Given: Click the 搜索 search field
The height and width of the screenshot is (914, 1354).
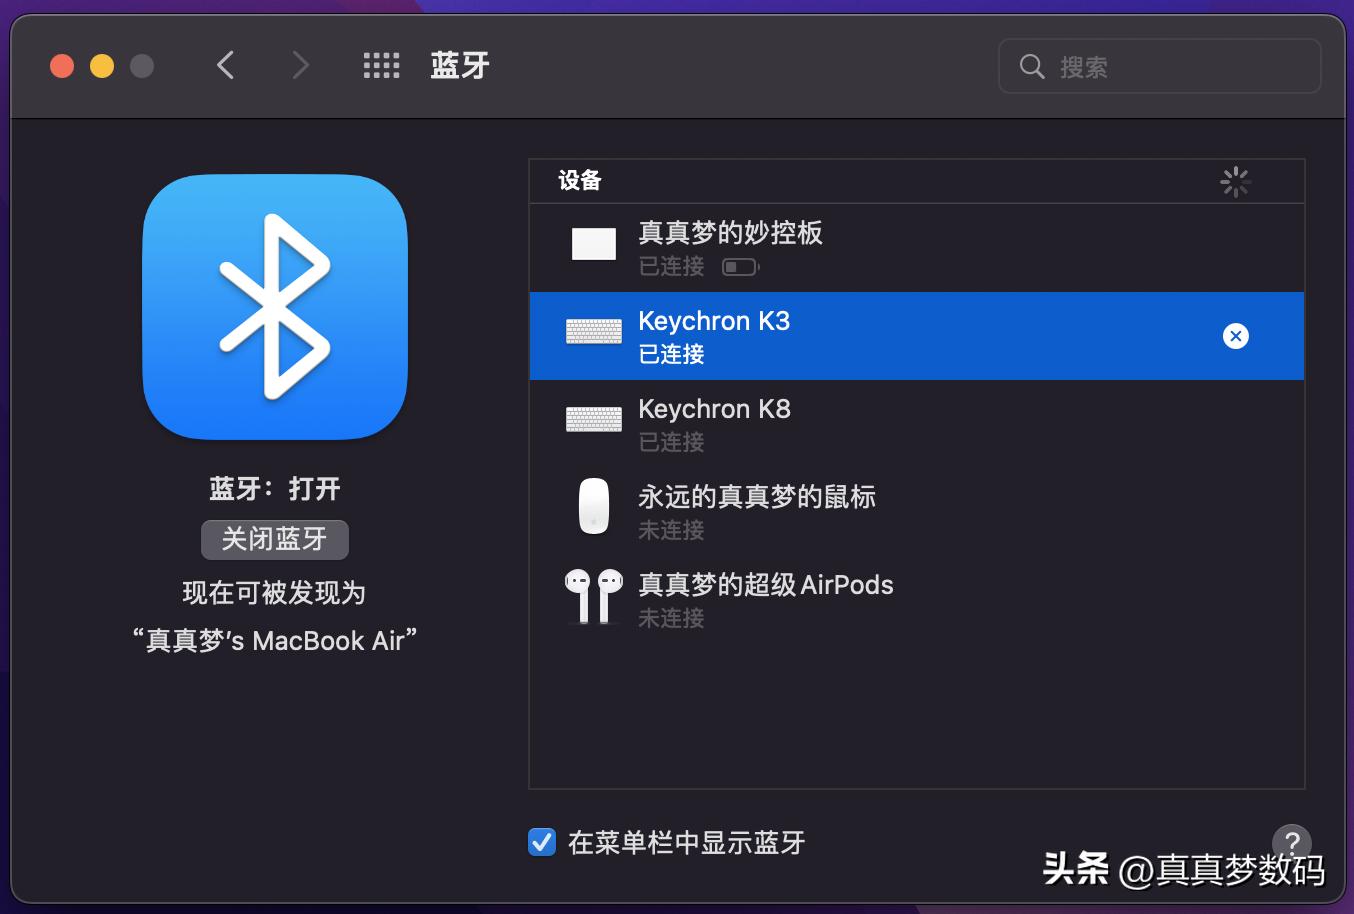Looking at the screenshot, I should click(x=1158, y=65).
